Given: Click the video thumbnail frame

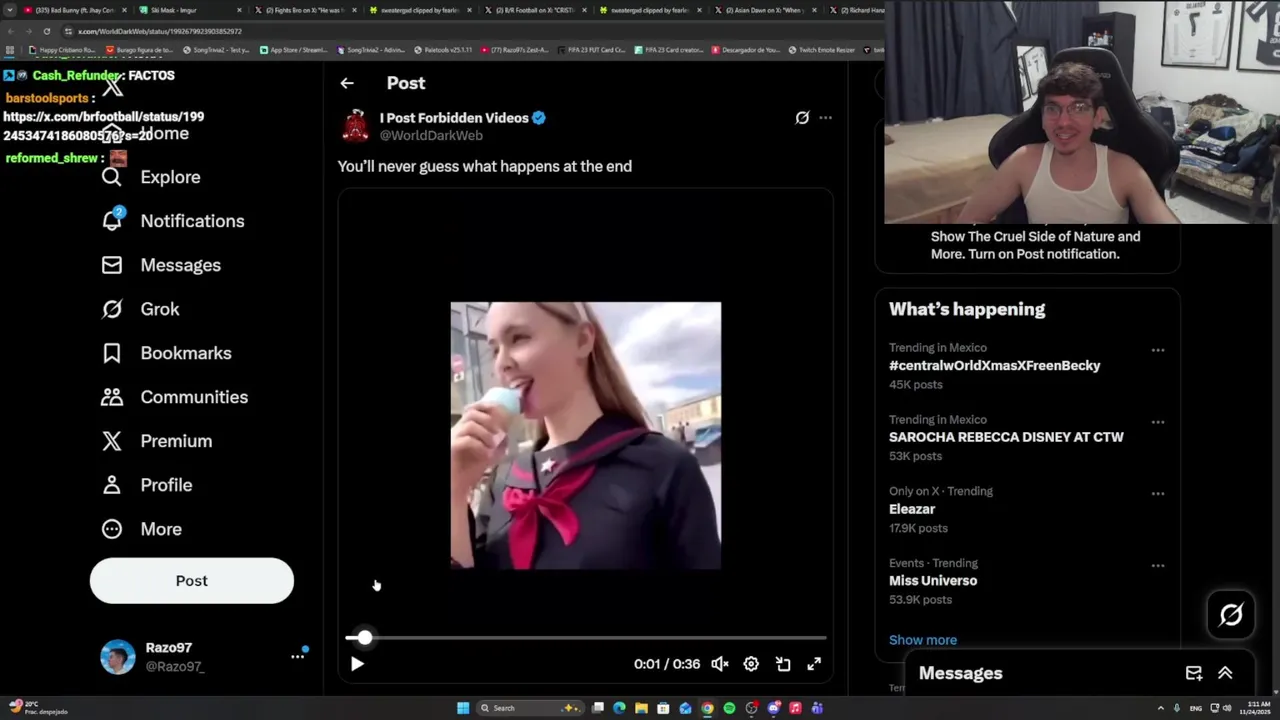Looking at the screenshot, I should point(585,435).
